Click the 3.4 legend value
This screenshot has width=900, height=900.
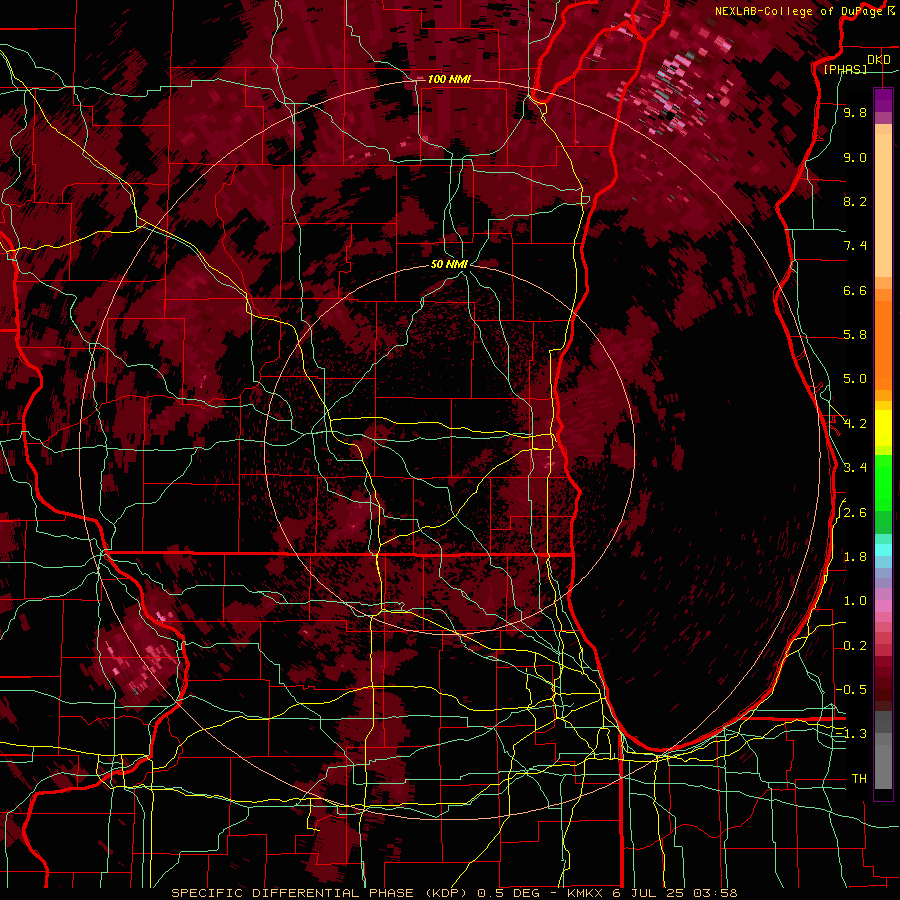point(855,467)
